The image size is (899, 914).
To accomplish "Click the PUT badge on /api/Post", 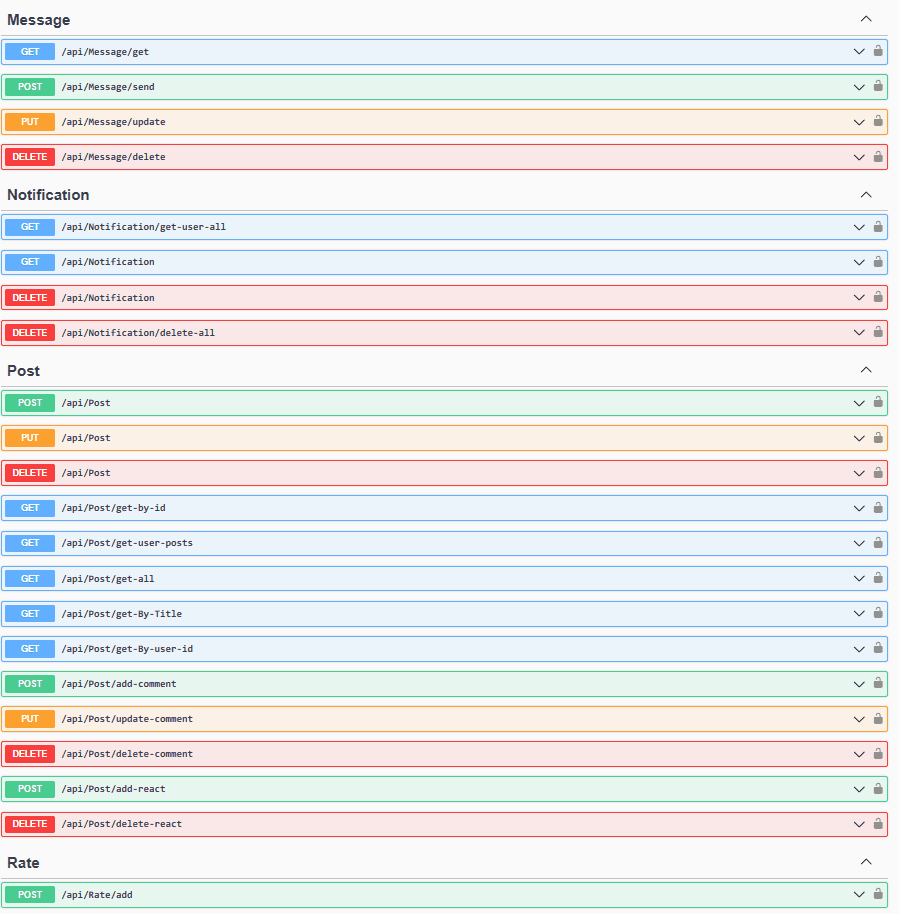I will 30,438.
